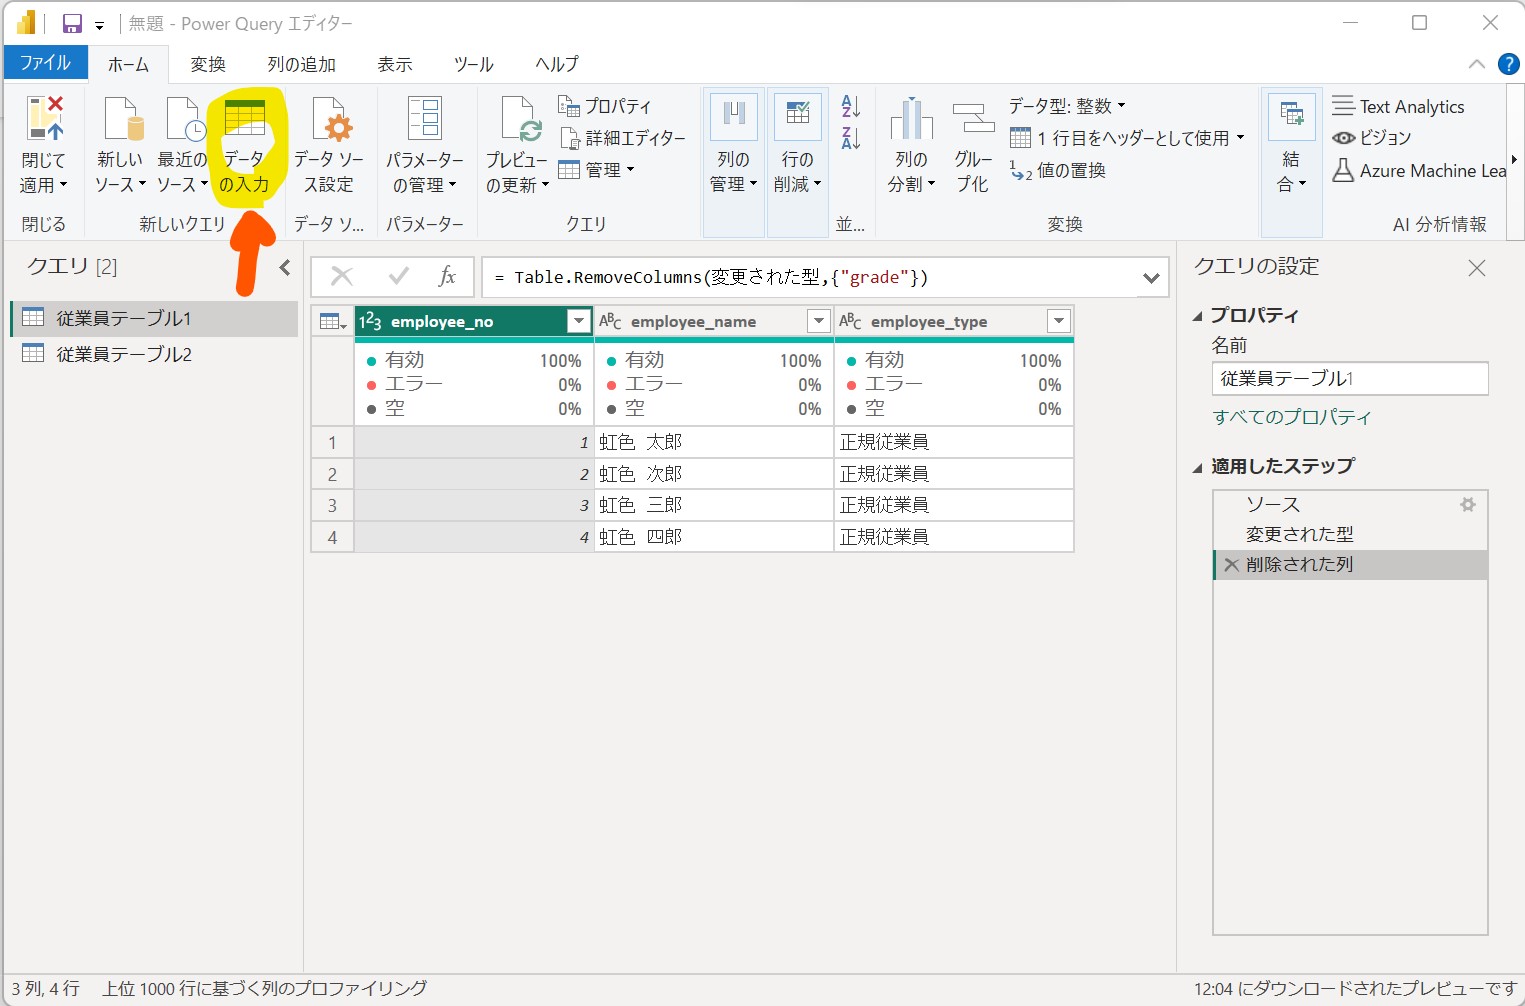This screenshot has width=1525, height=1006.
Task: Collapse the クエリ queries pane
Action: (x=285, y=267)
